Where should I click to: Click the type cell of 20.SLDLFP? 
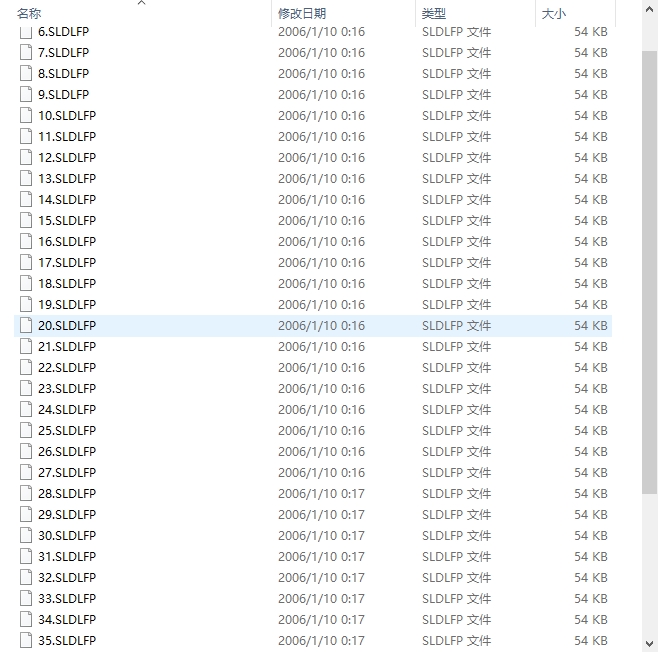(456, 325)
